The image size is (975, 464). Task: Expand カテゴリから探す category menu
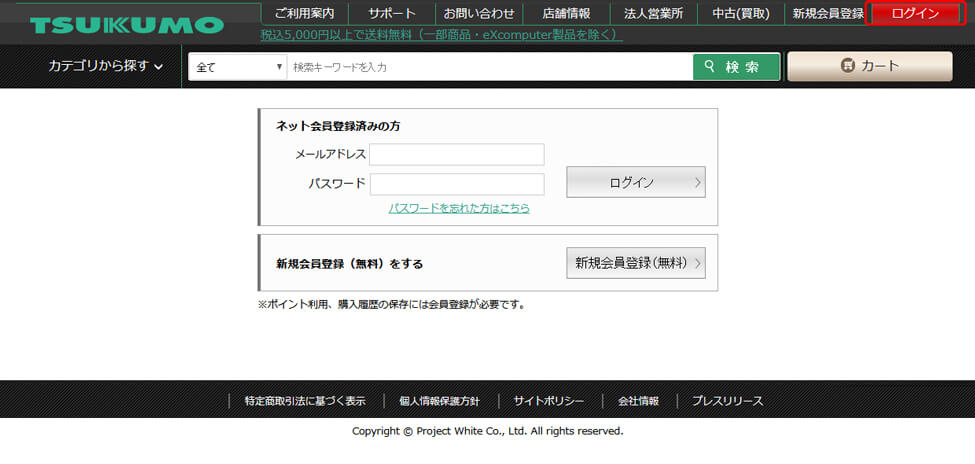(105, 66)
